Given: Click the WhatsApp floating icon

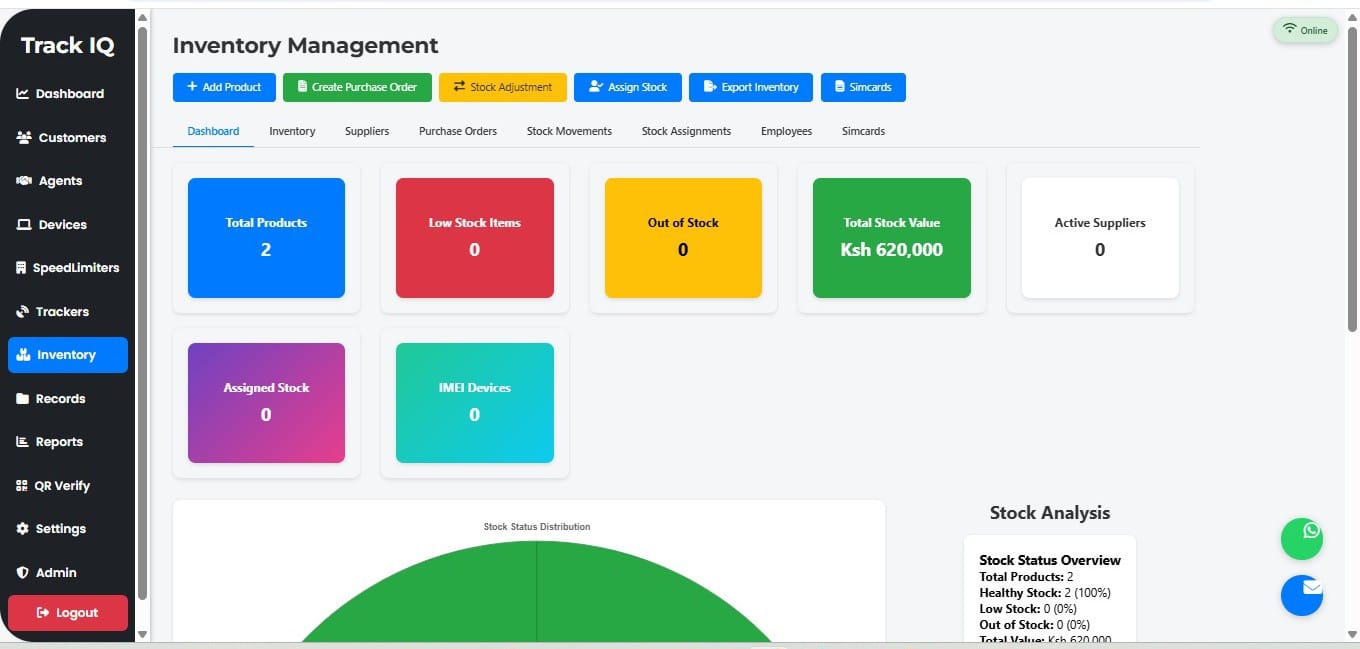Looking at the screenshot, I should (x=1302, y=539).
